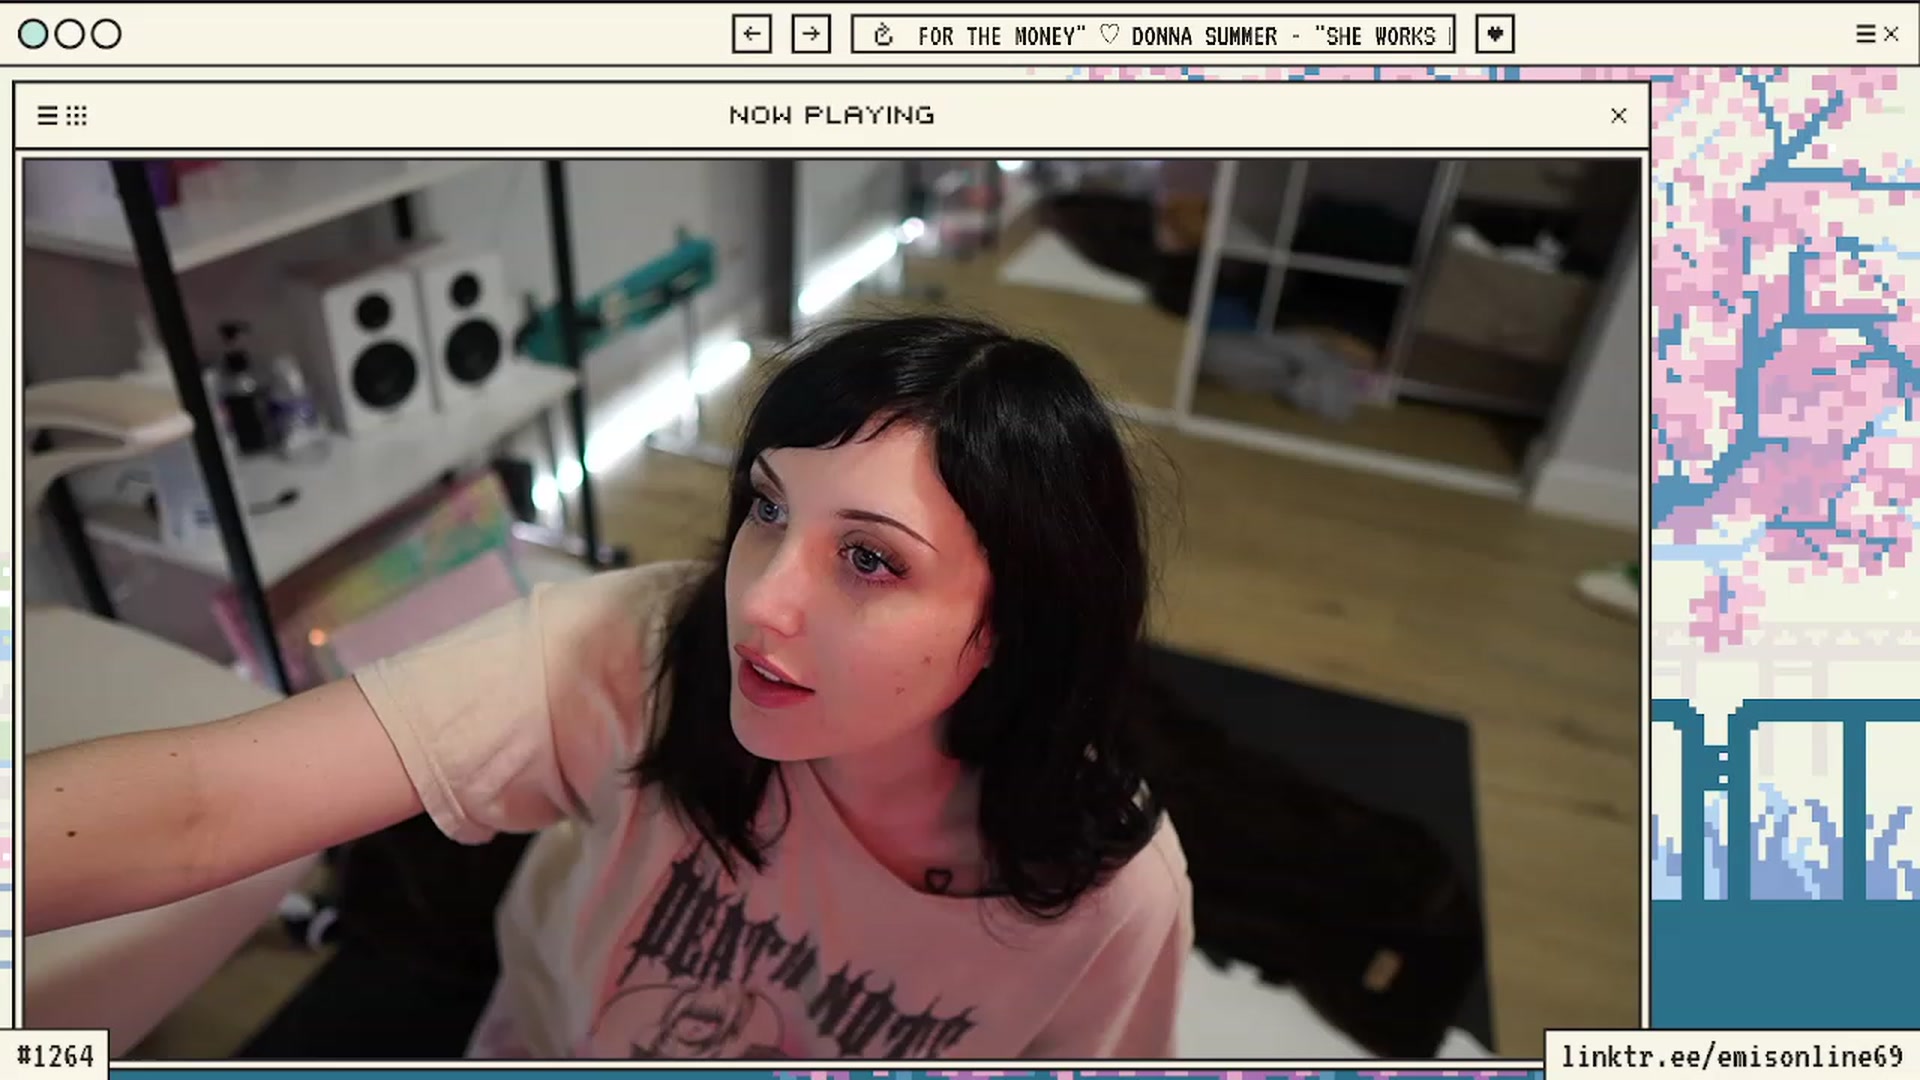Screen dimensions: 1920x1080
Task: Open the linktr.ee/emisonline69 link
Action: coord(1732,1057)
